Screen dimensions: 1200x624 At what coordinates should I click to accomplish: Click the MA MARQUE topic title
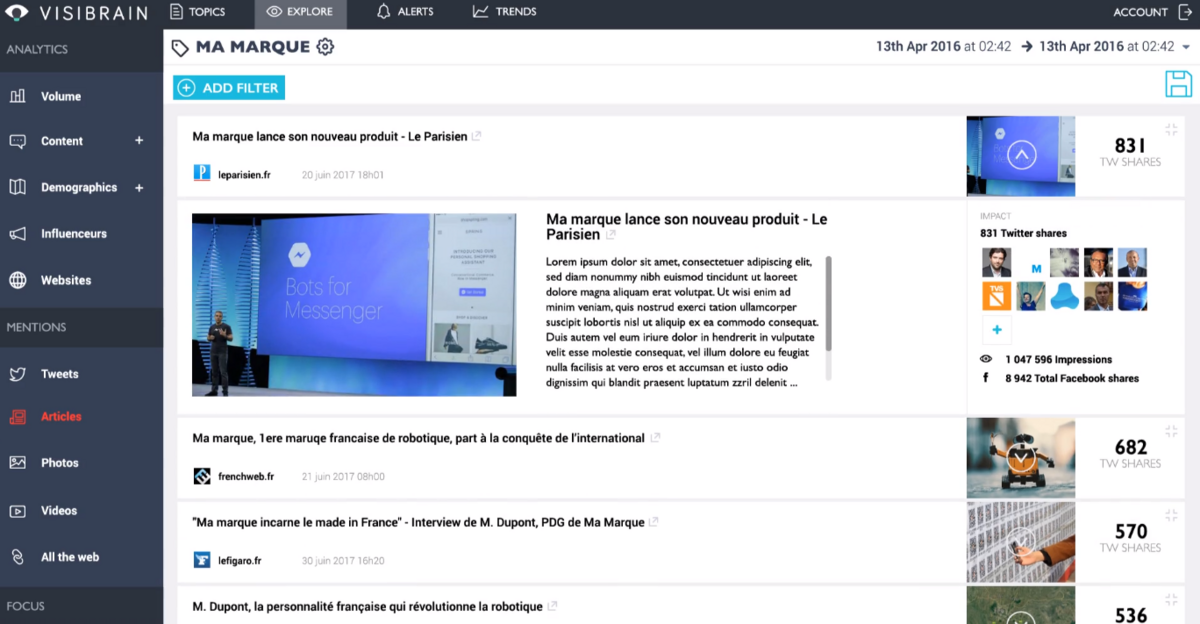pyautogui.click(x=253, y=47)
